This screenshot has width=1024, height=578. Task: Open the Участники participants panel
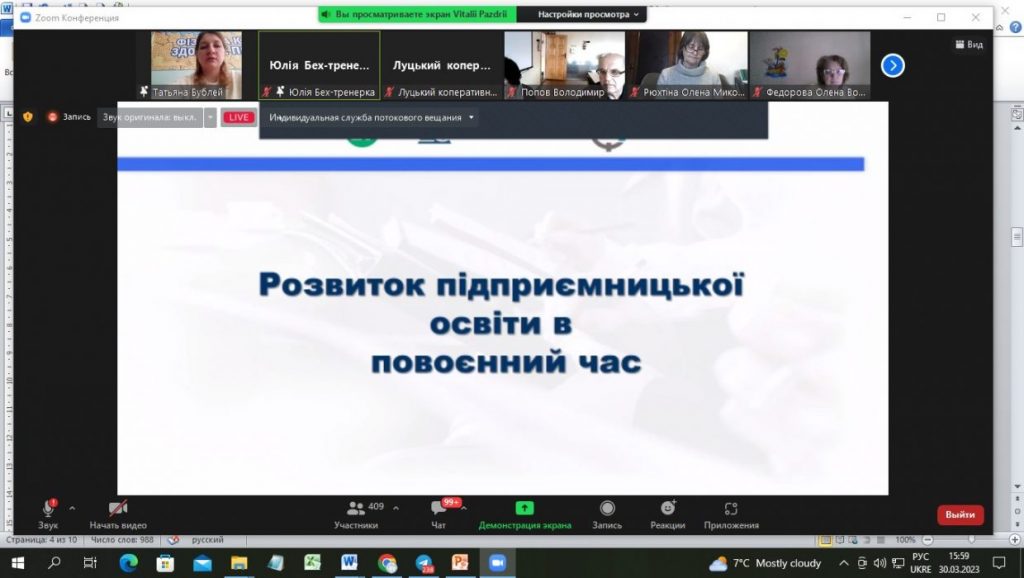(x=355, y=510)
